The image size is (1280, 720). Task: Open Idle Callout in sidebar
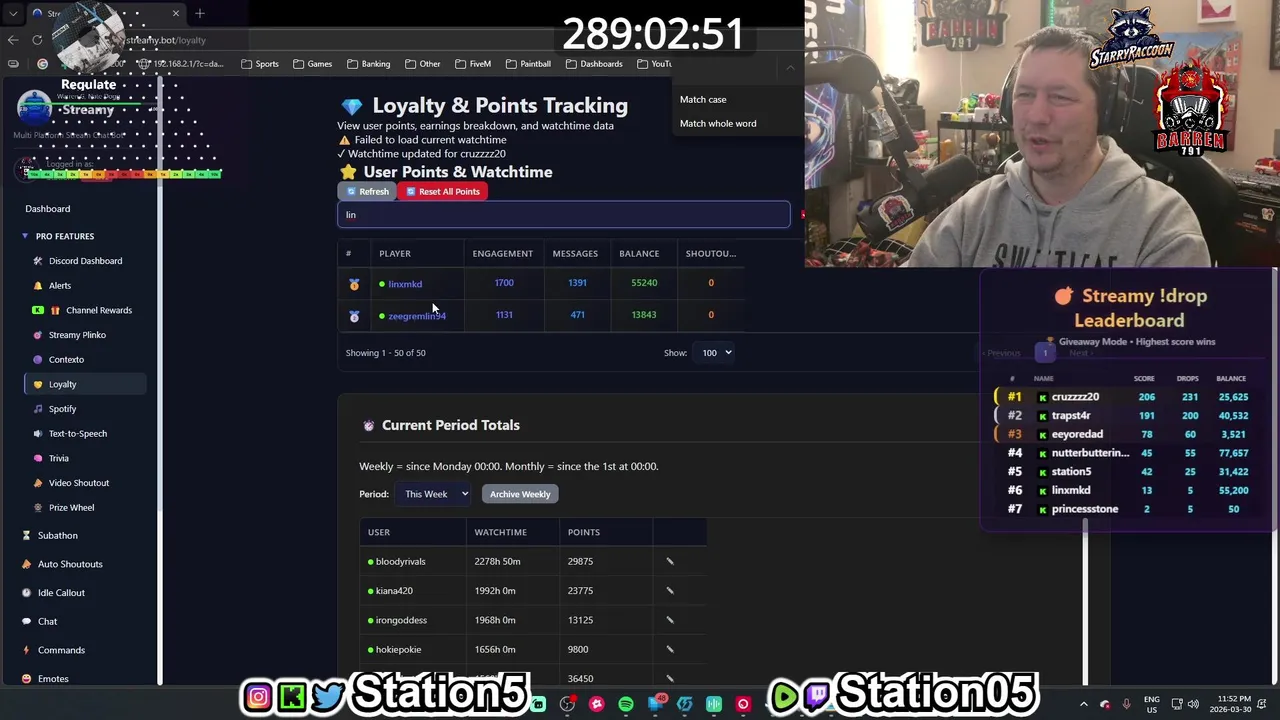61,593
